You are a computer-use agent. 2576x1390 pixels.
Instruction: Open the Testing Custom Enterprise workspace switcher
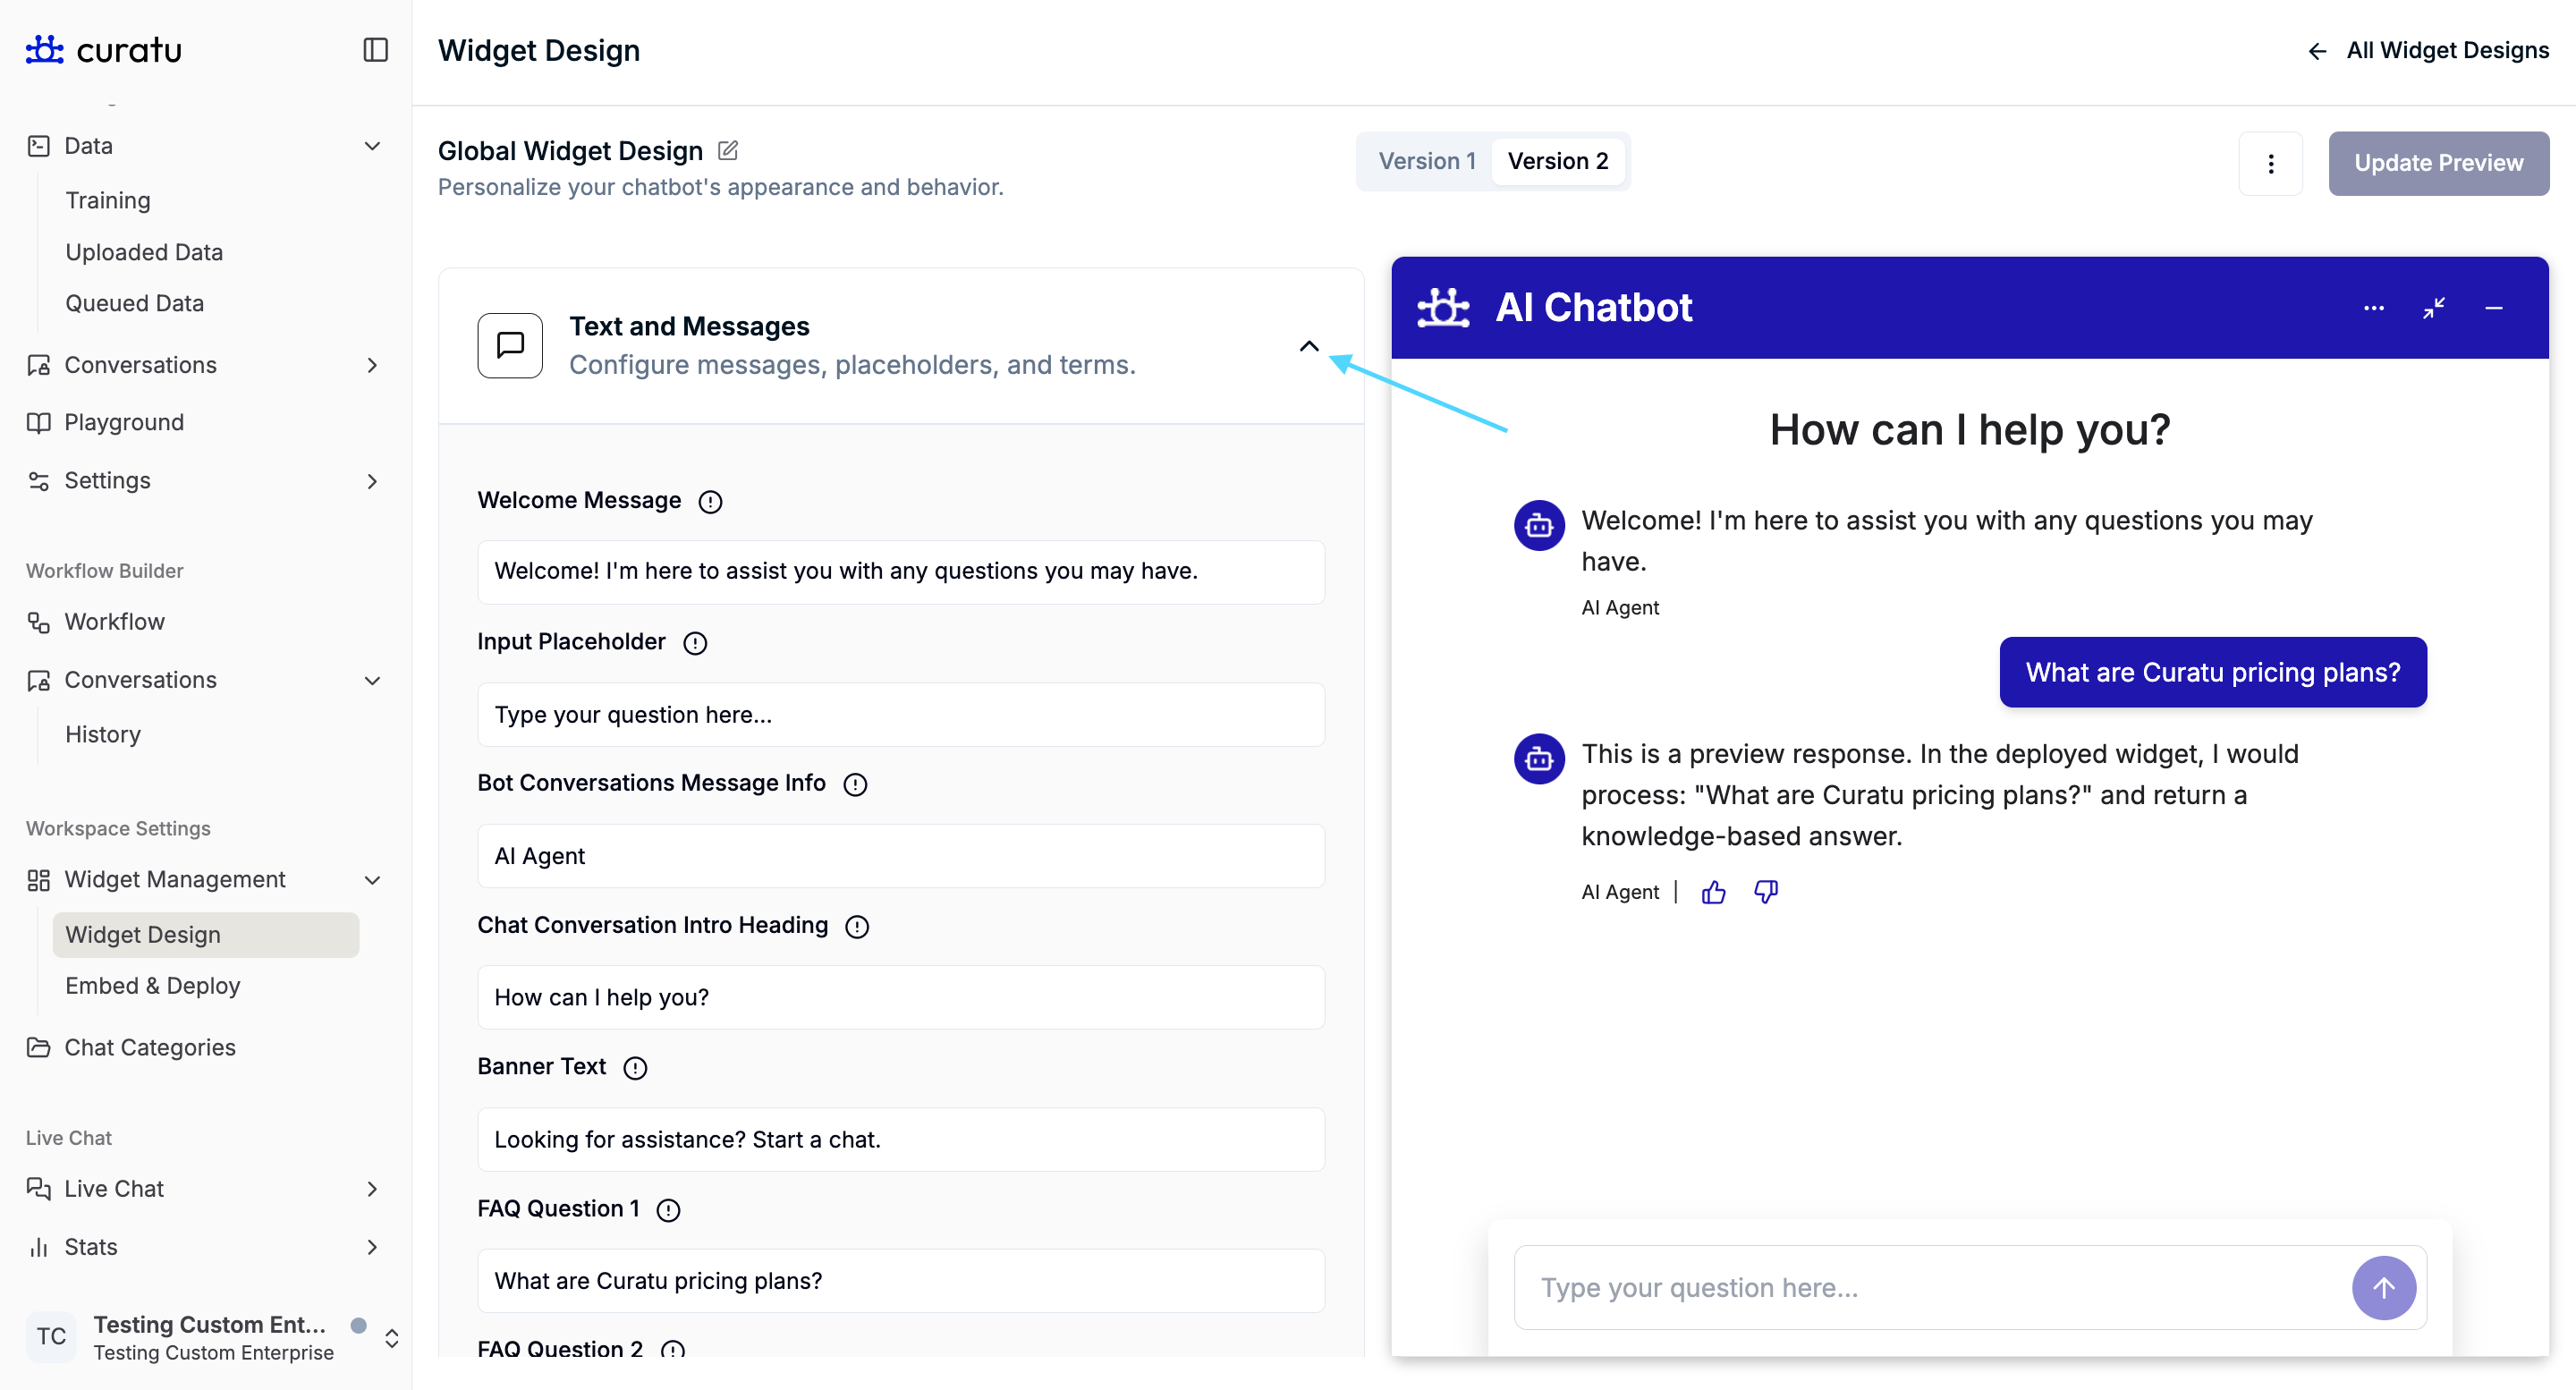(392, 1338)
